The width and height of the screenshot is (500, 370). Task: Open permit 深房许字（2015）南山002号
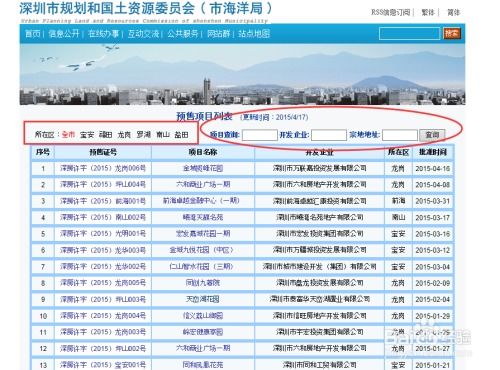(x=103, y=218)
